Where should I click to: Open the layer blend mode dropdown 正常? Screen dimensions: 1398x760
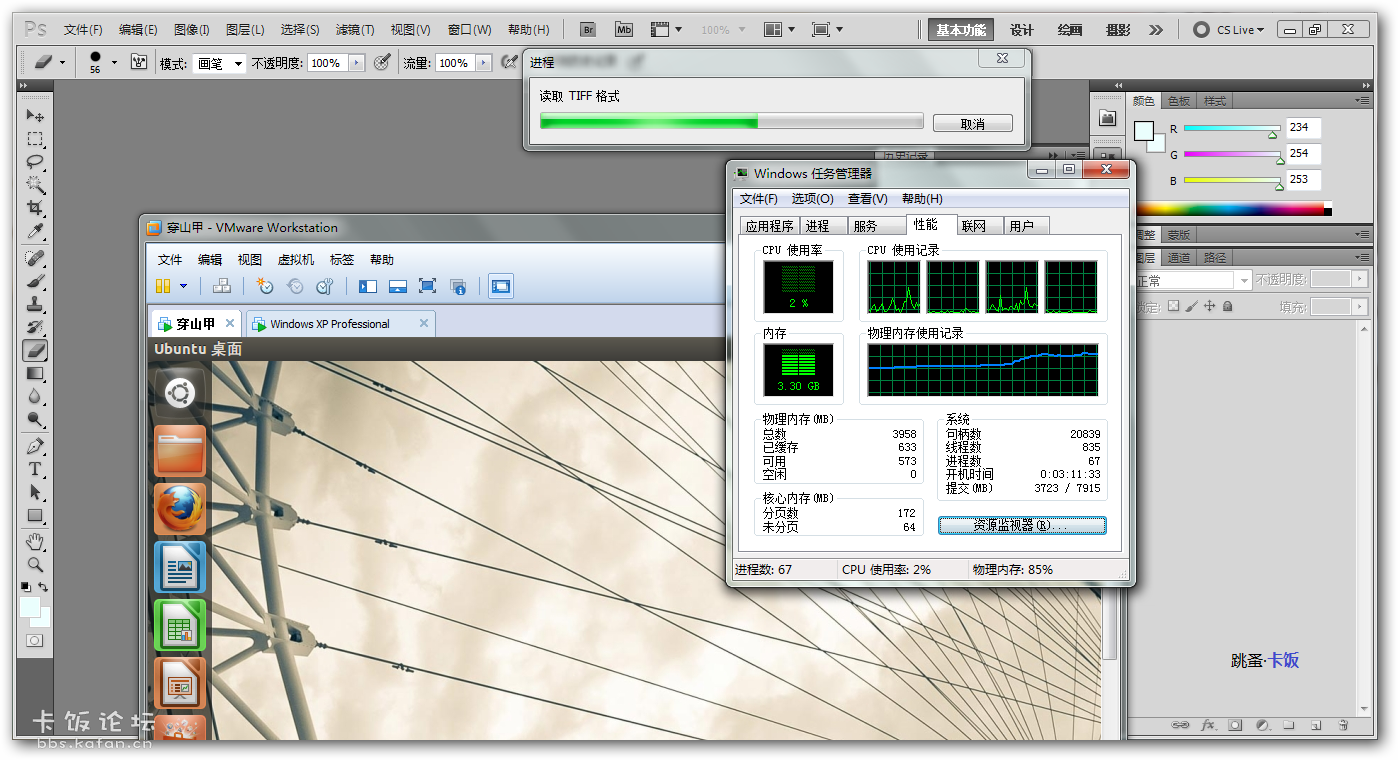pos(1192,281)
